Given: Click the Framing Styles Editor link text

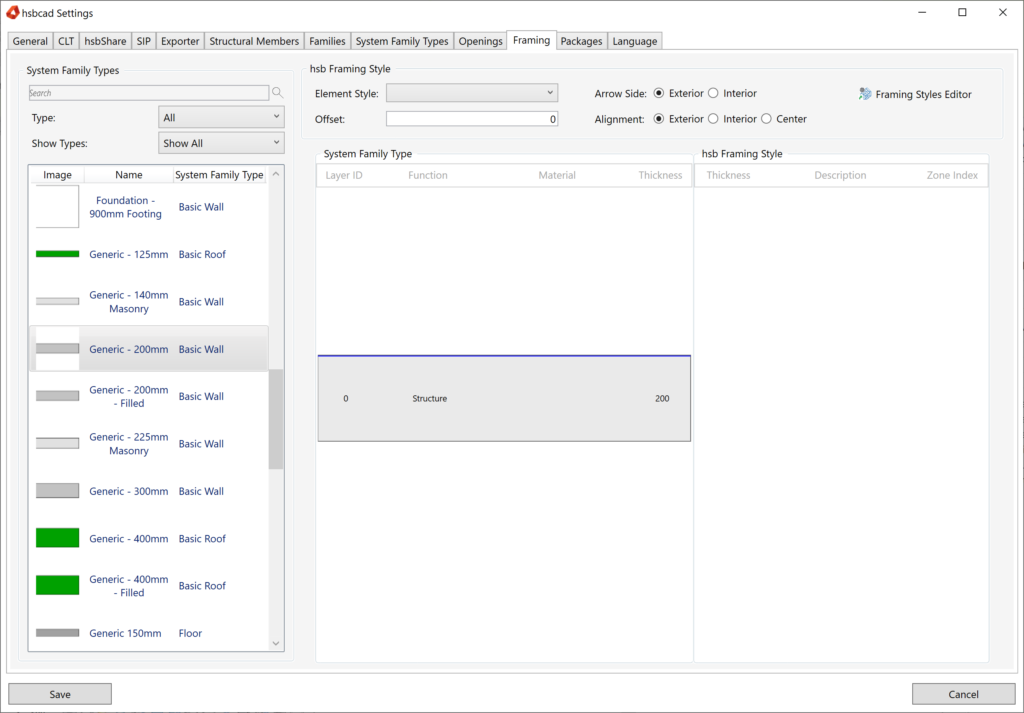Looking at the screenshot, I should [923, 94].
